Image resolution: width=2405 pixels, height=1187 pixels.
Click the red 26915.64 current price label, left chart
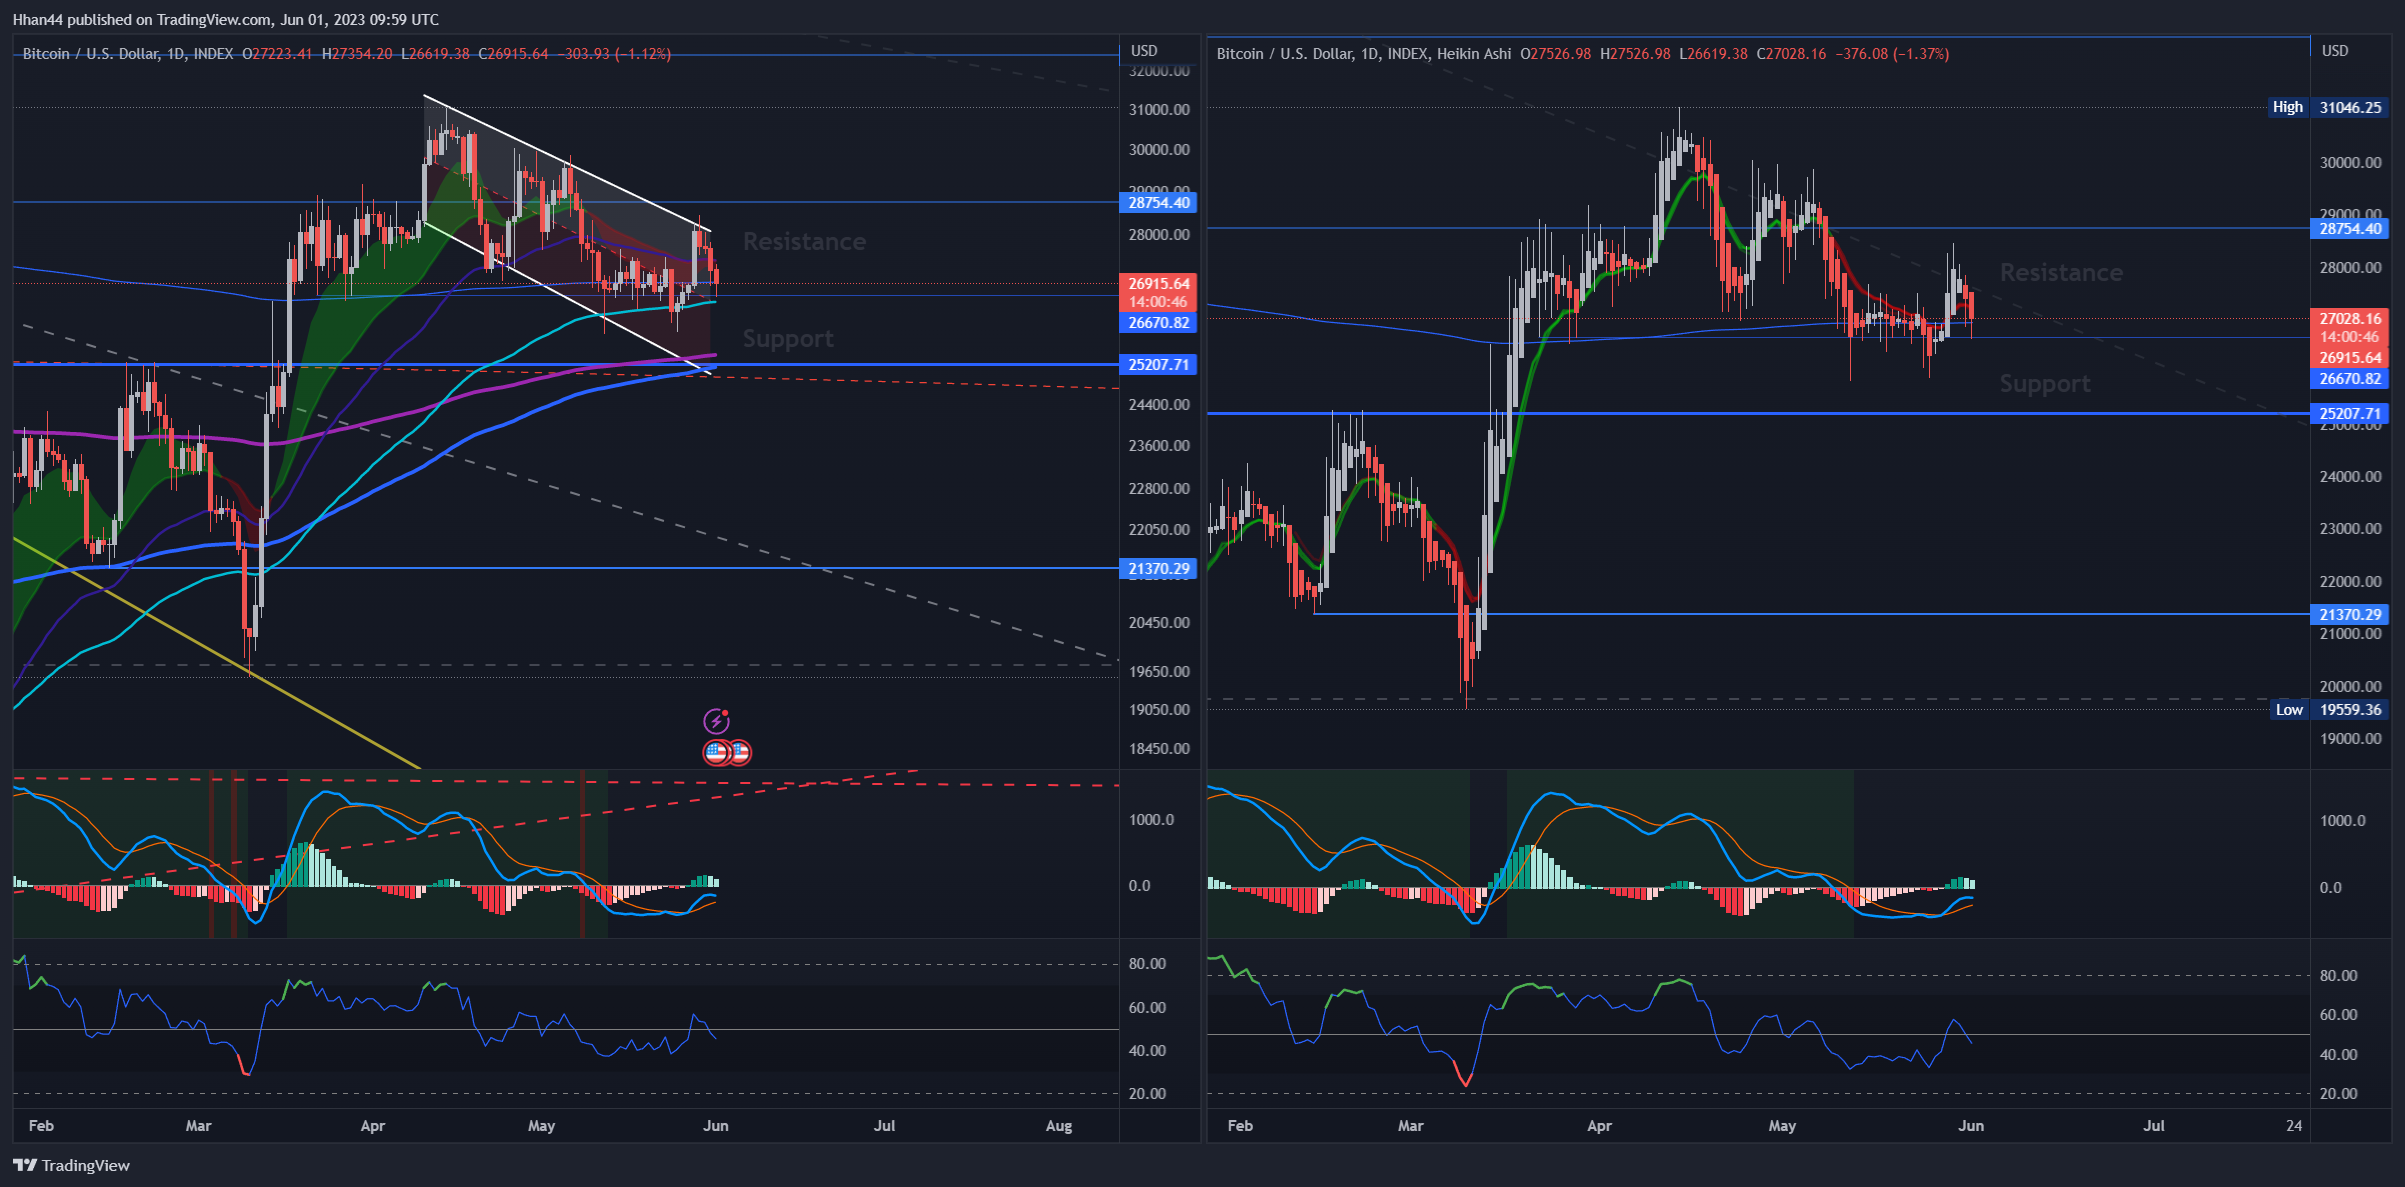tap(1158, 284)
